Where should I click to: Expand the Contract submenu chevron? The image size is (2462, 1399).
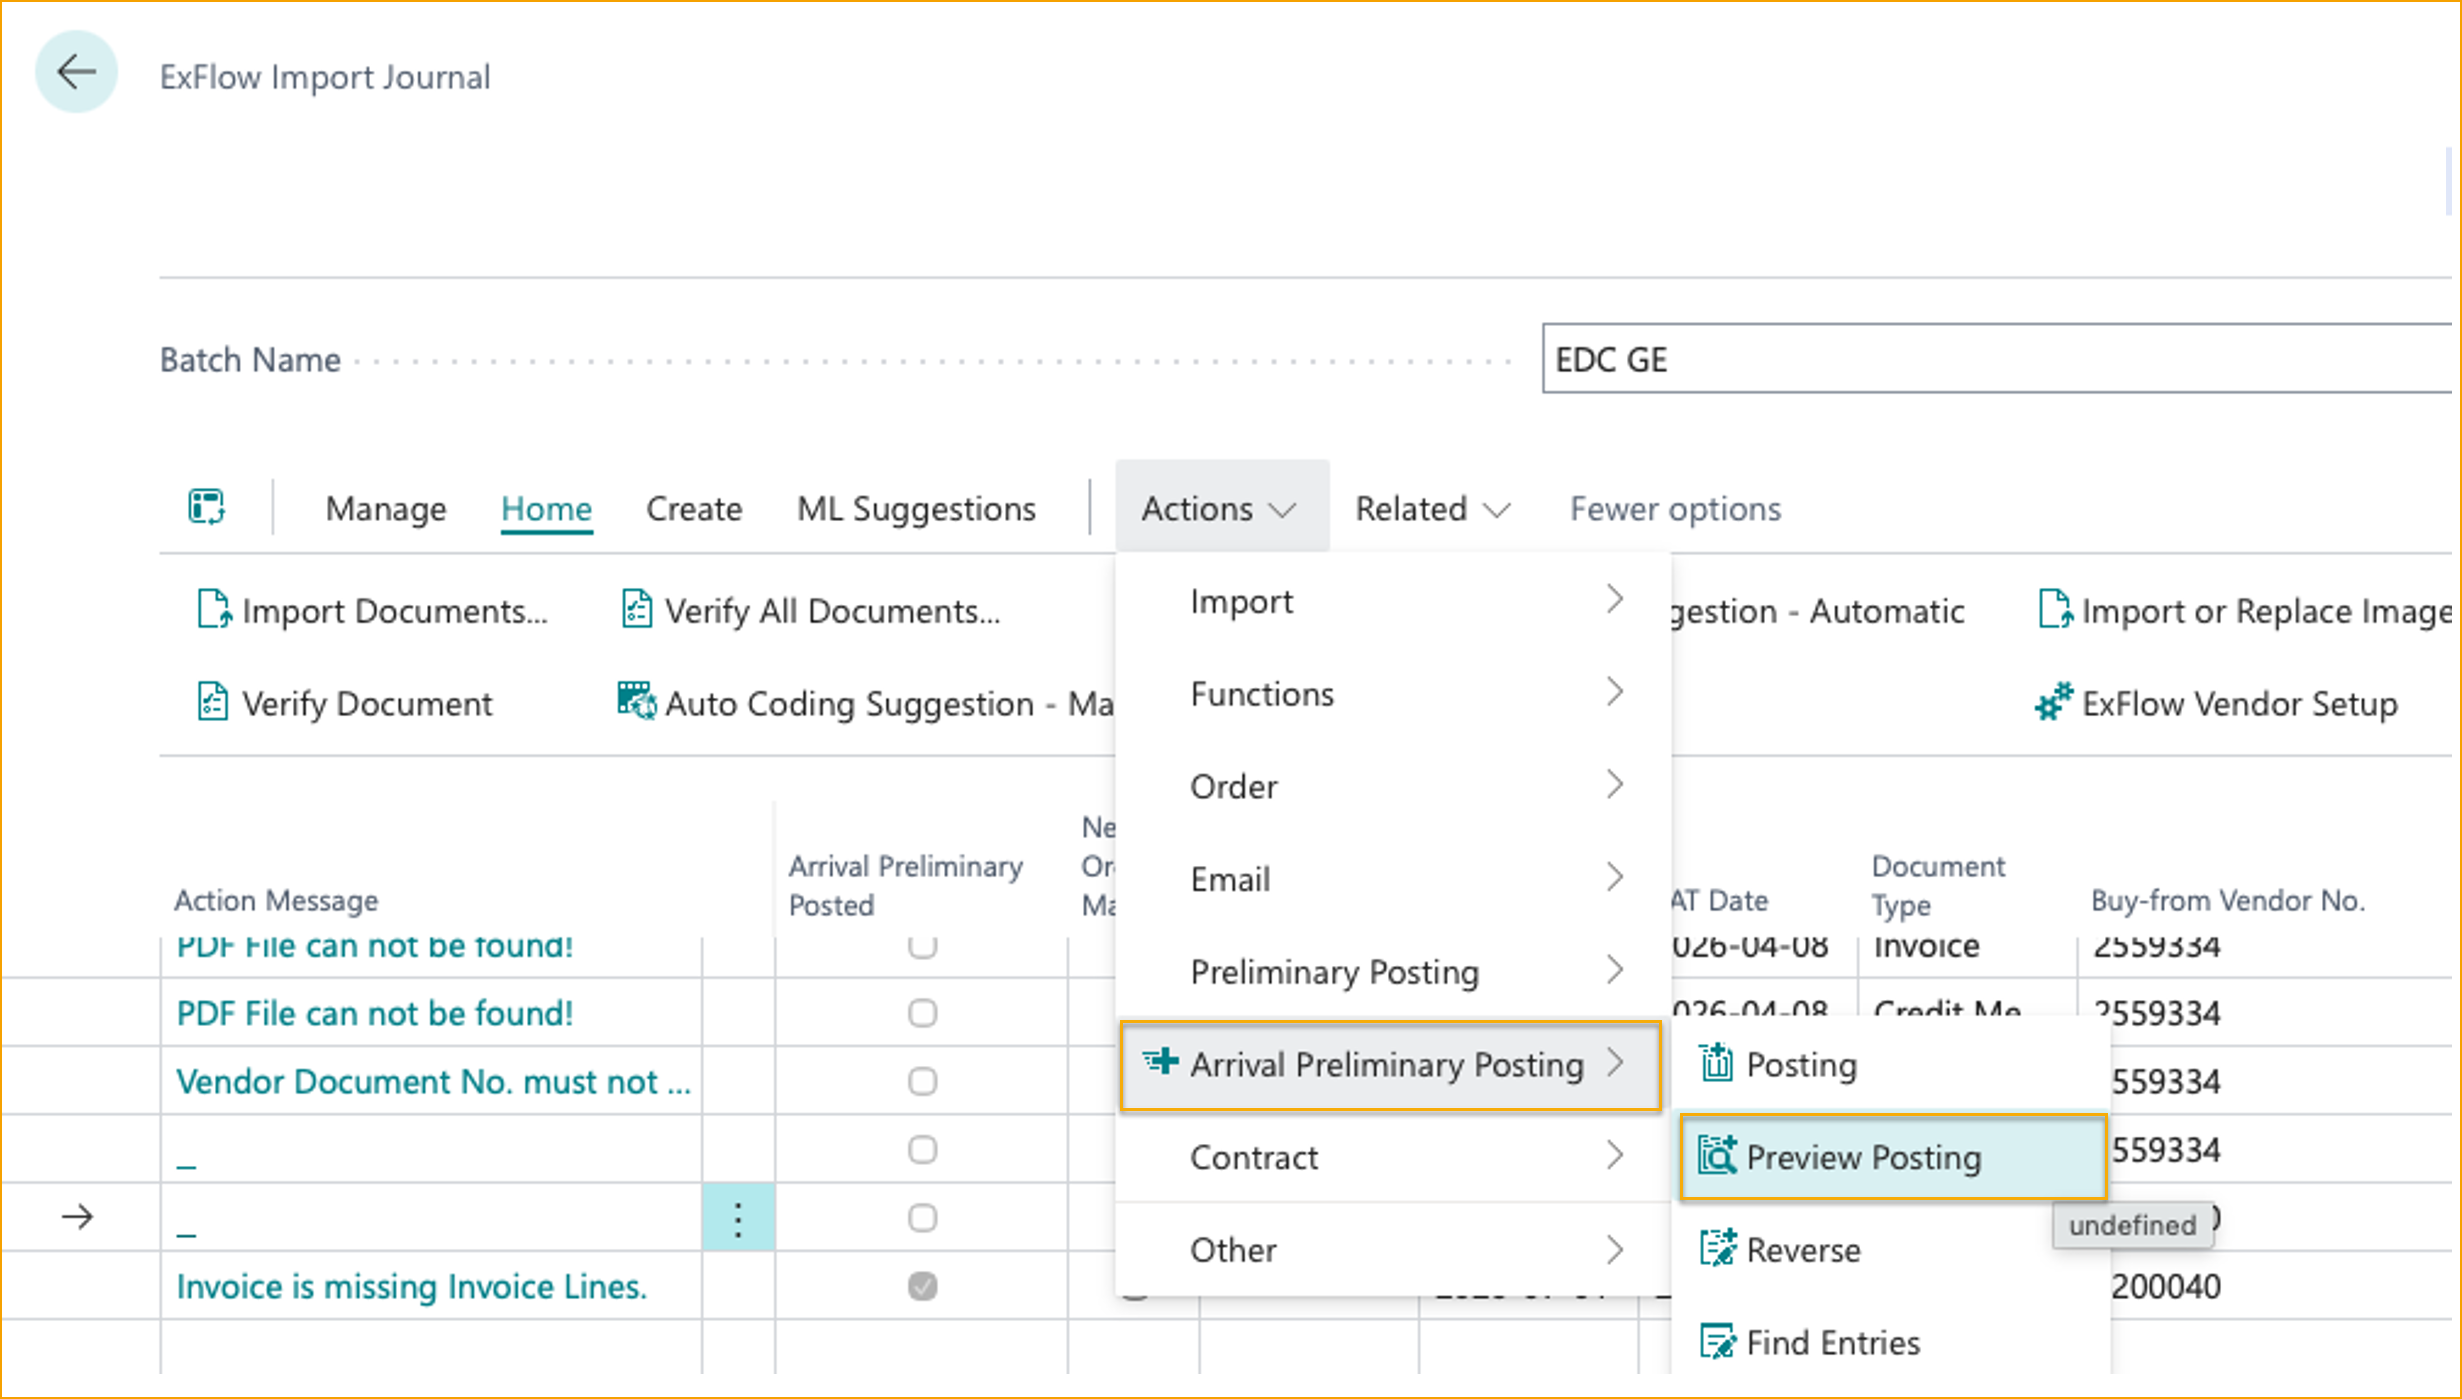point(1614,1156)
